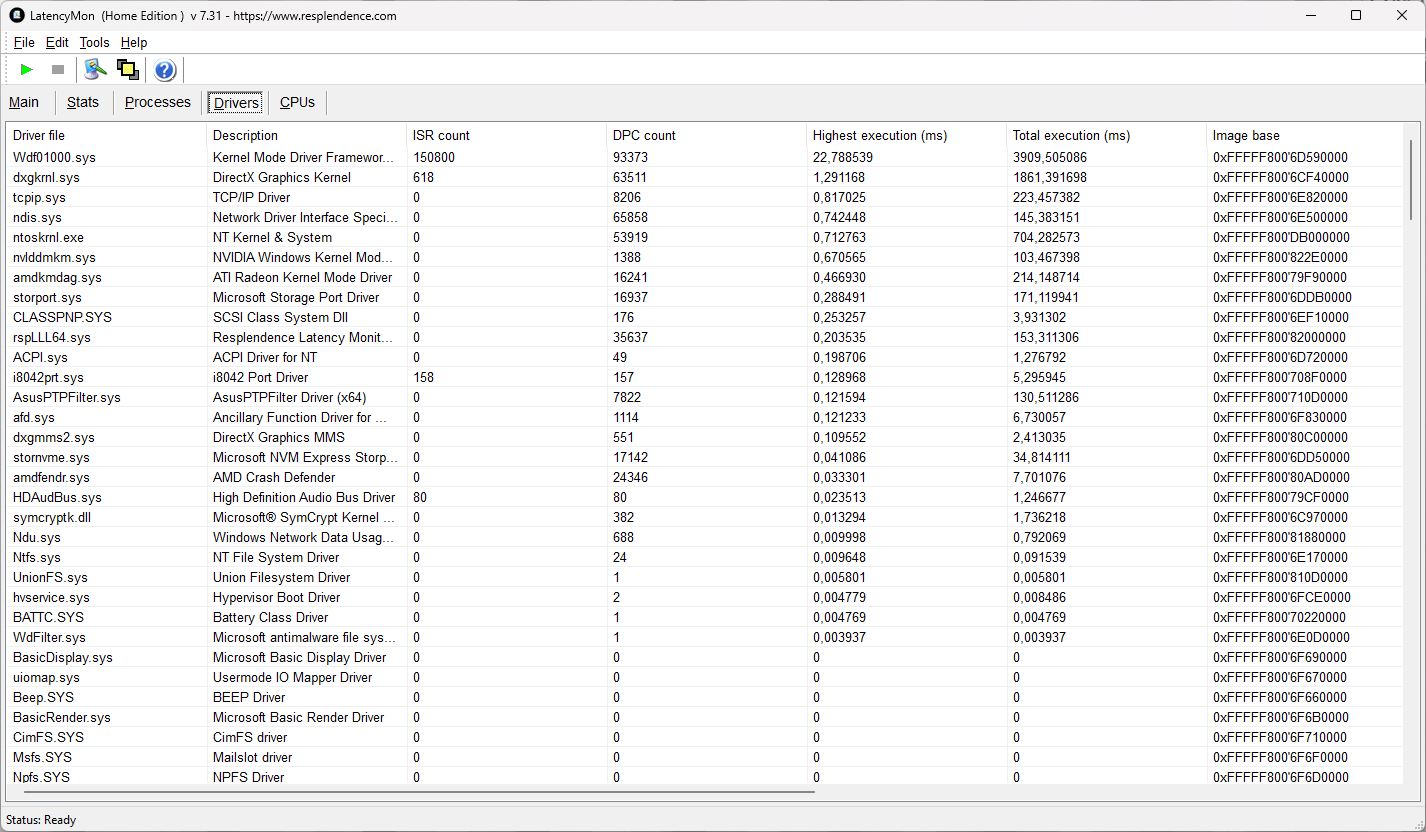Click the overlapping yellow squares toolbar icon
This screenshot has width=1426, height=832.
(127, 69)
